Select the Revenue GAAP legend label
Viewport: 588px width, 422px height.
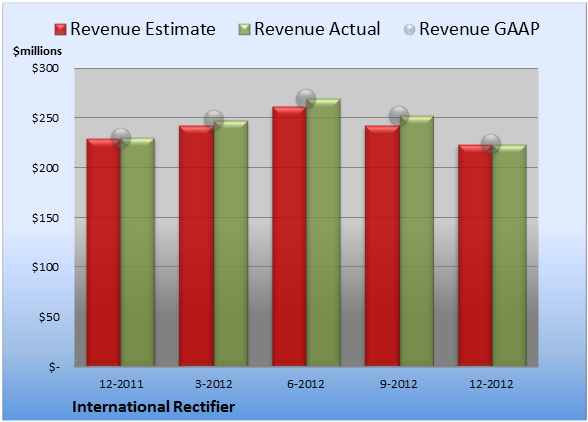[479, 29]
